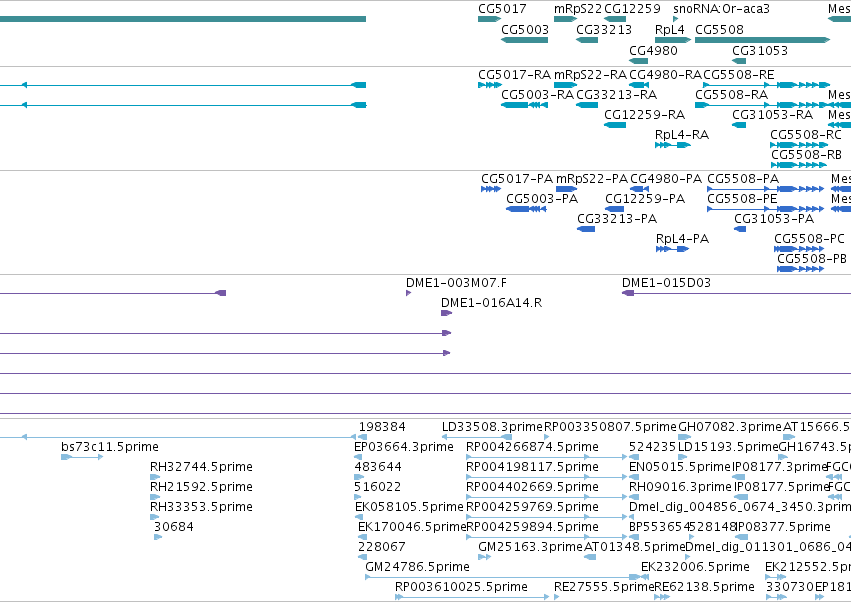Click the CG33213-RA transcript glyph
851x602 pixels.
click(587, 105)
